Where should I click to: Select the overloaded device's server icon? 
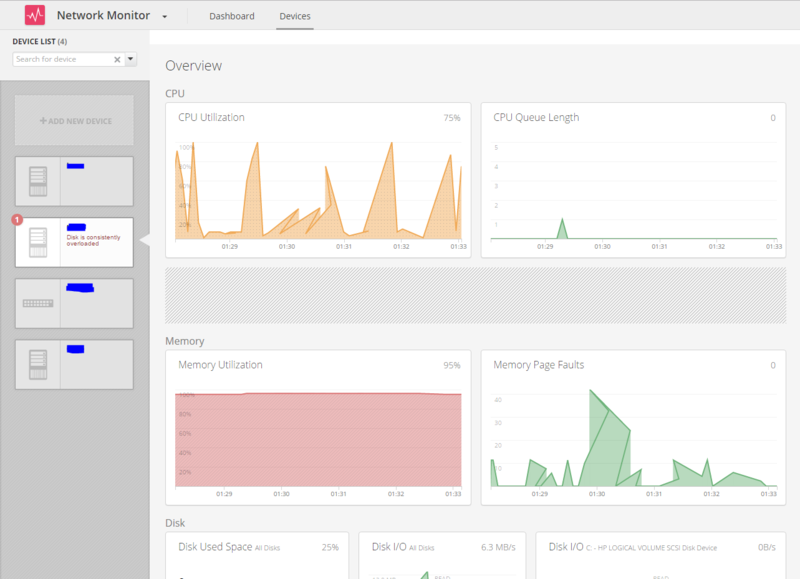click(38, 243)
